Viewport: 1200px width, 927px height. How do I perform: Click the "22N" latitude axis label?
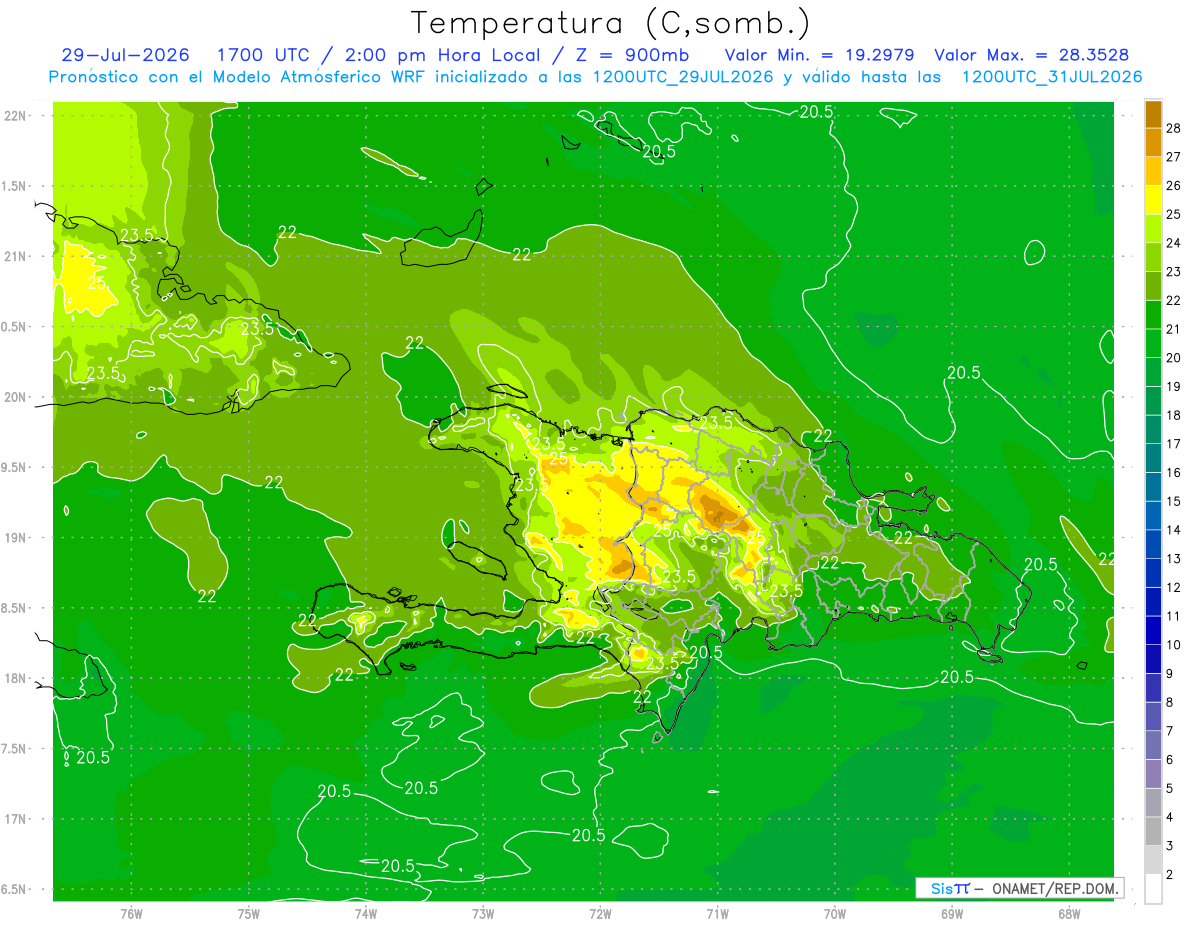click(x=15, y=116)
